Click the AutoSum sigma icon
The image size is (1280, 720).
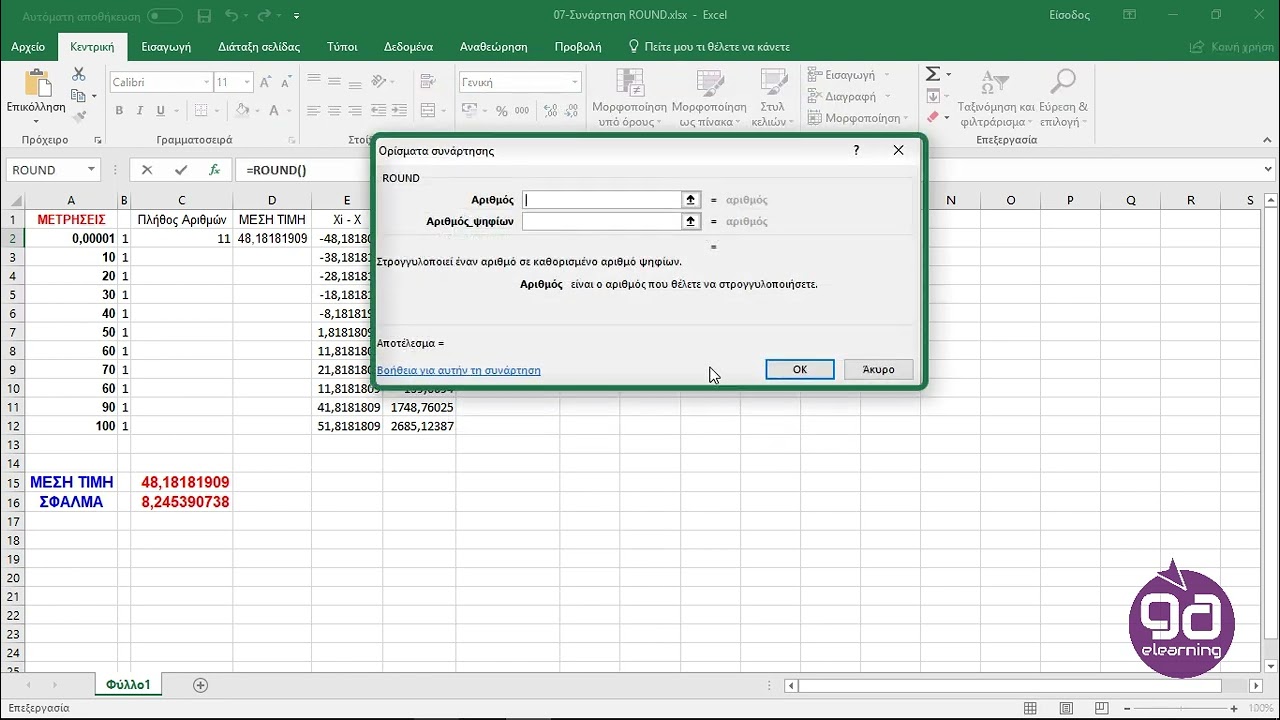tap(932, 75)
